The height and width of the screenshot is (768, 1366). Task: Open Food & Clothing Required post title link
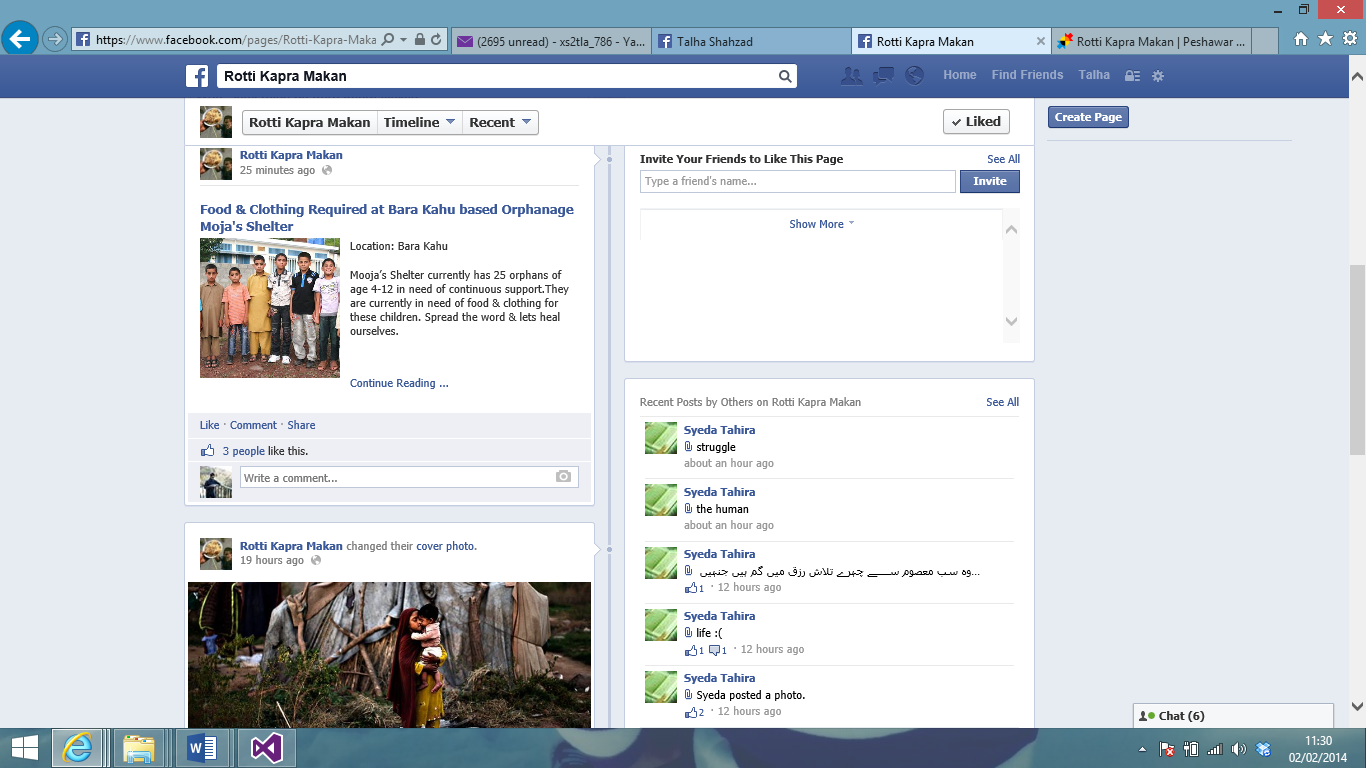tap(387, 218)
